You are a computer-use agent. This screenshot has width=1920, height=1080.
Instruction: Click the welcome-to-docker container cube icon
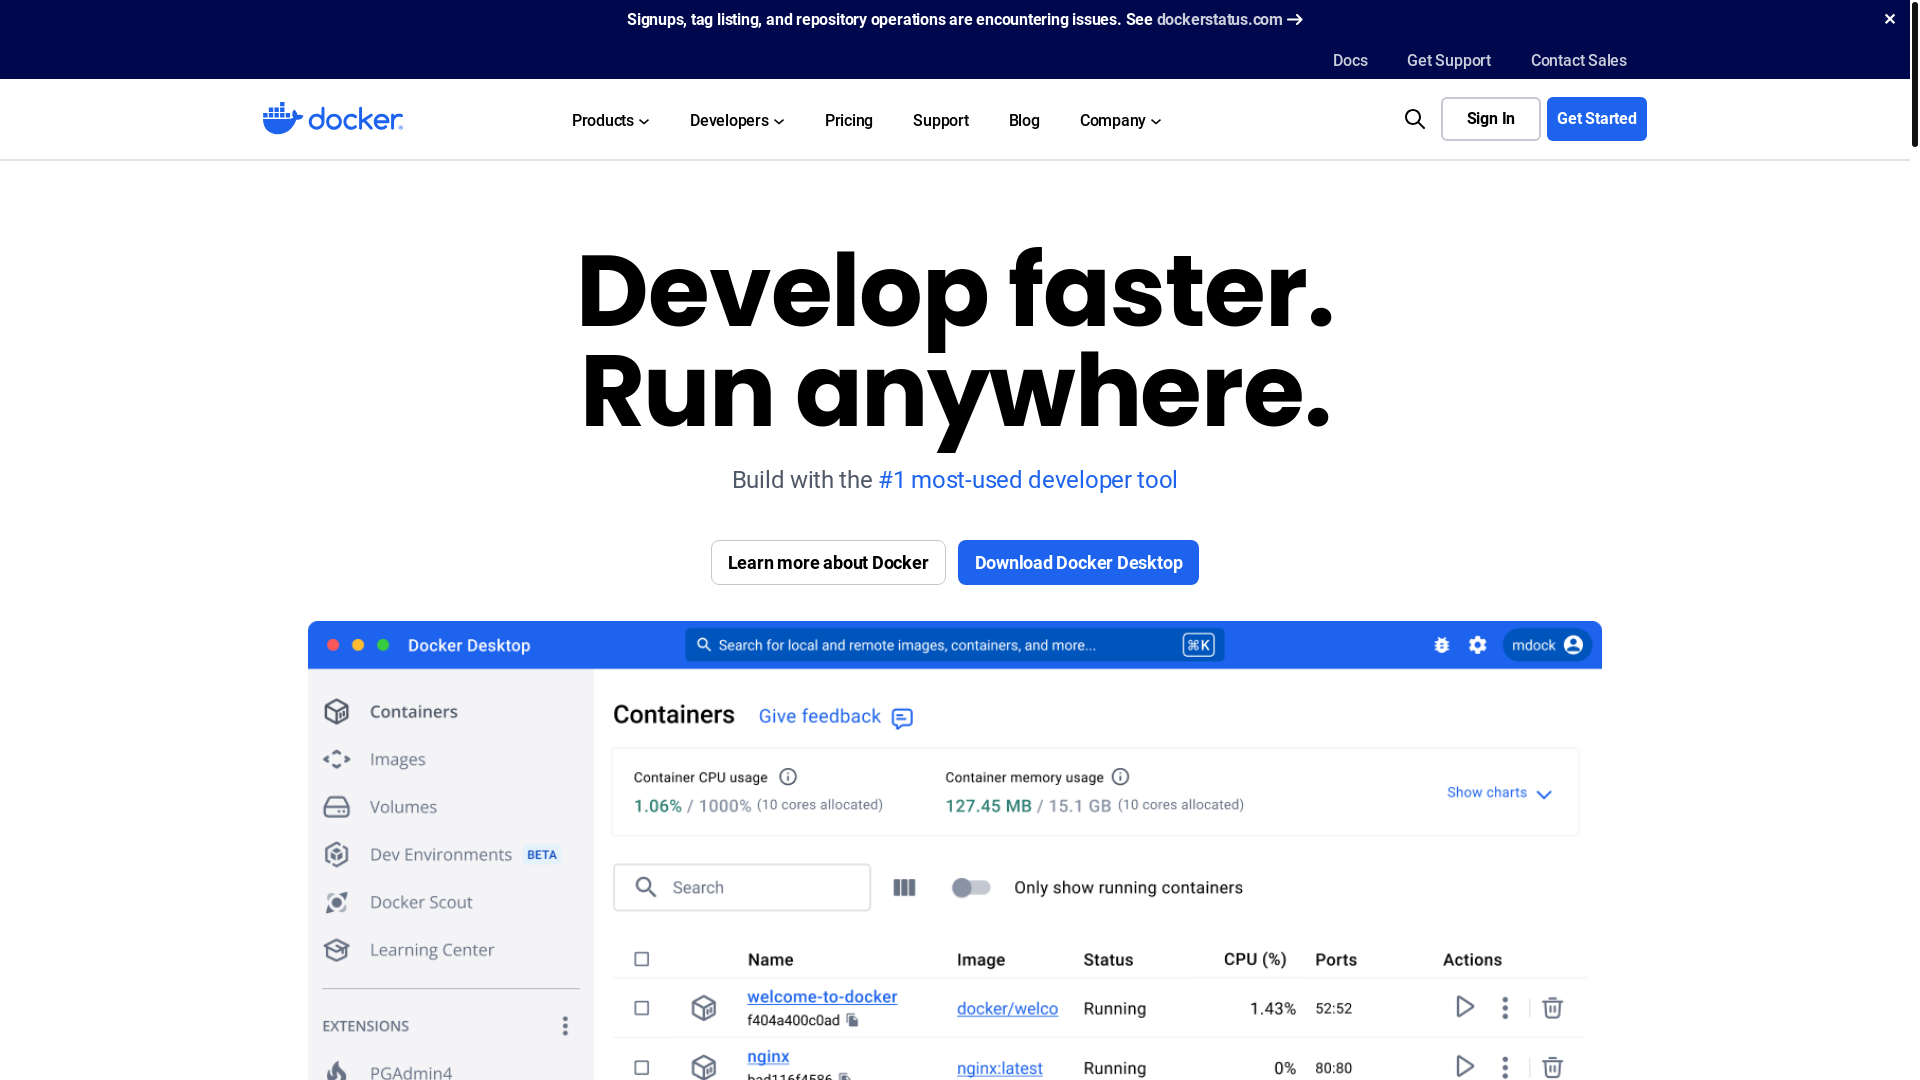pyautogui.click(x=704, y=1008)
